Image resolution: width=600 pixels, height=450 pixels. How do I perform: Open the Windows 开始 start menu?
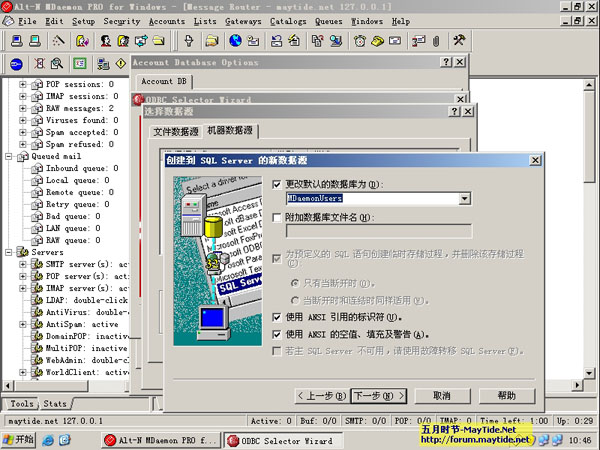pos(20,438)
